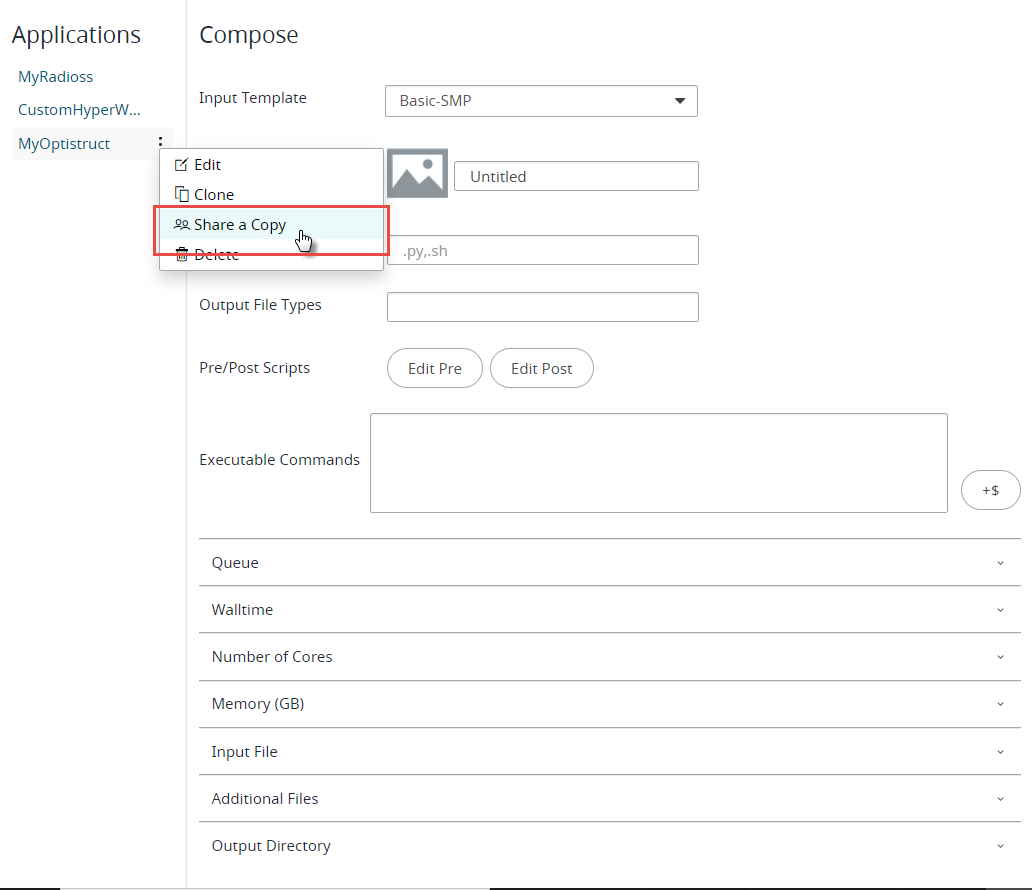Image resolution: width=1032 pixels, height=890 pixels.
Task: Open the CustomHyperW... application
Action: (79, 109)
